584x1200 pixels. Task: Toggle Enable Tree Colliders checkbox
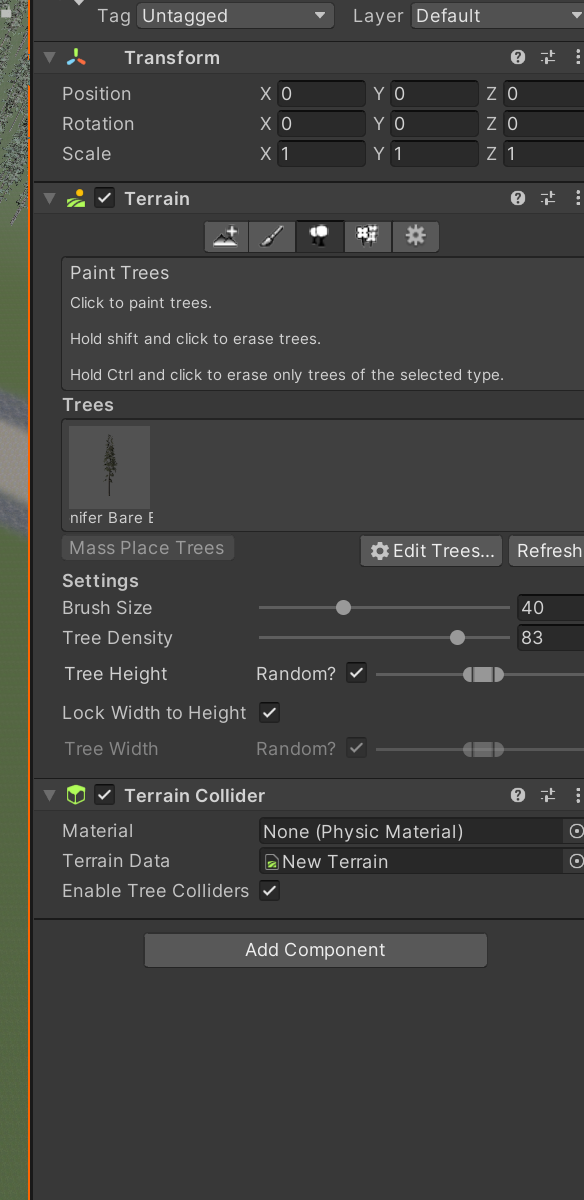click(269, 891)
